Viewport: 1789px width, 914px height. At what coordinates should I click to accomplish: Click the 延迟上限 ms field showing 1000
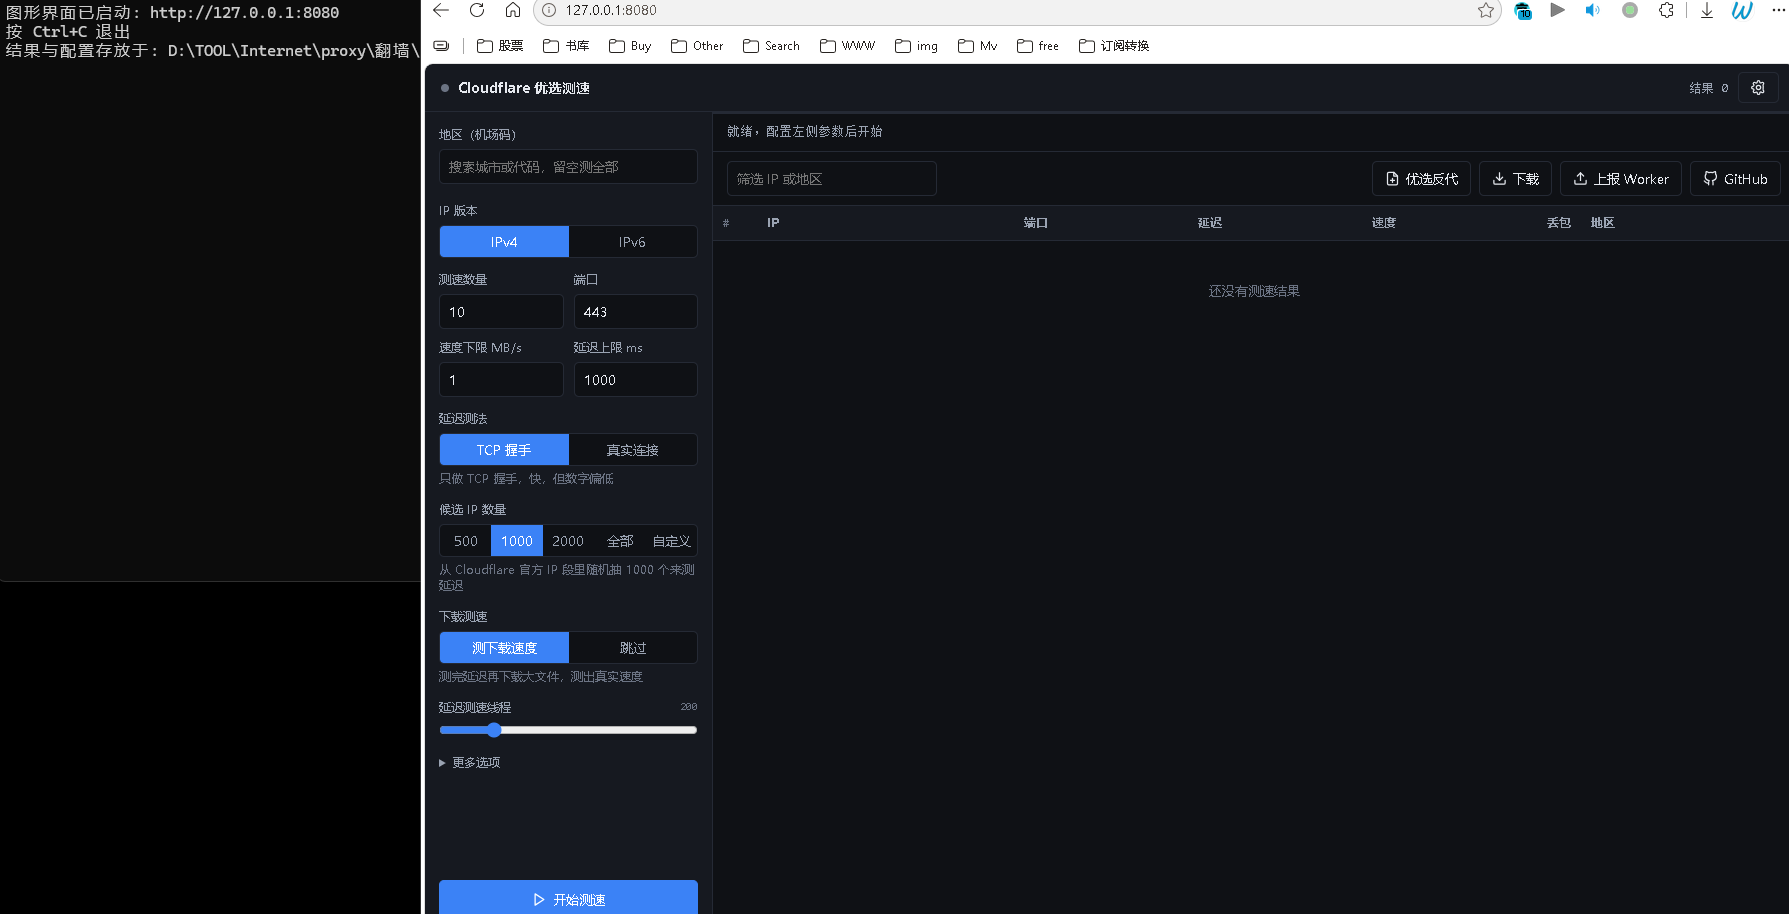coord(636,380)
